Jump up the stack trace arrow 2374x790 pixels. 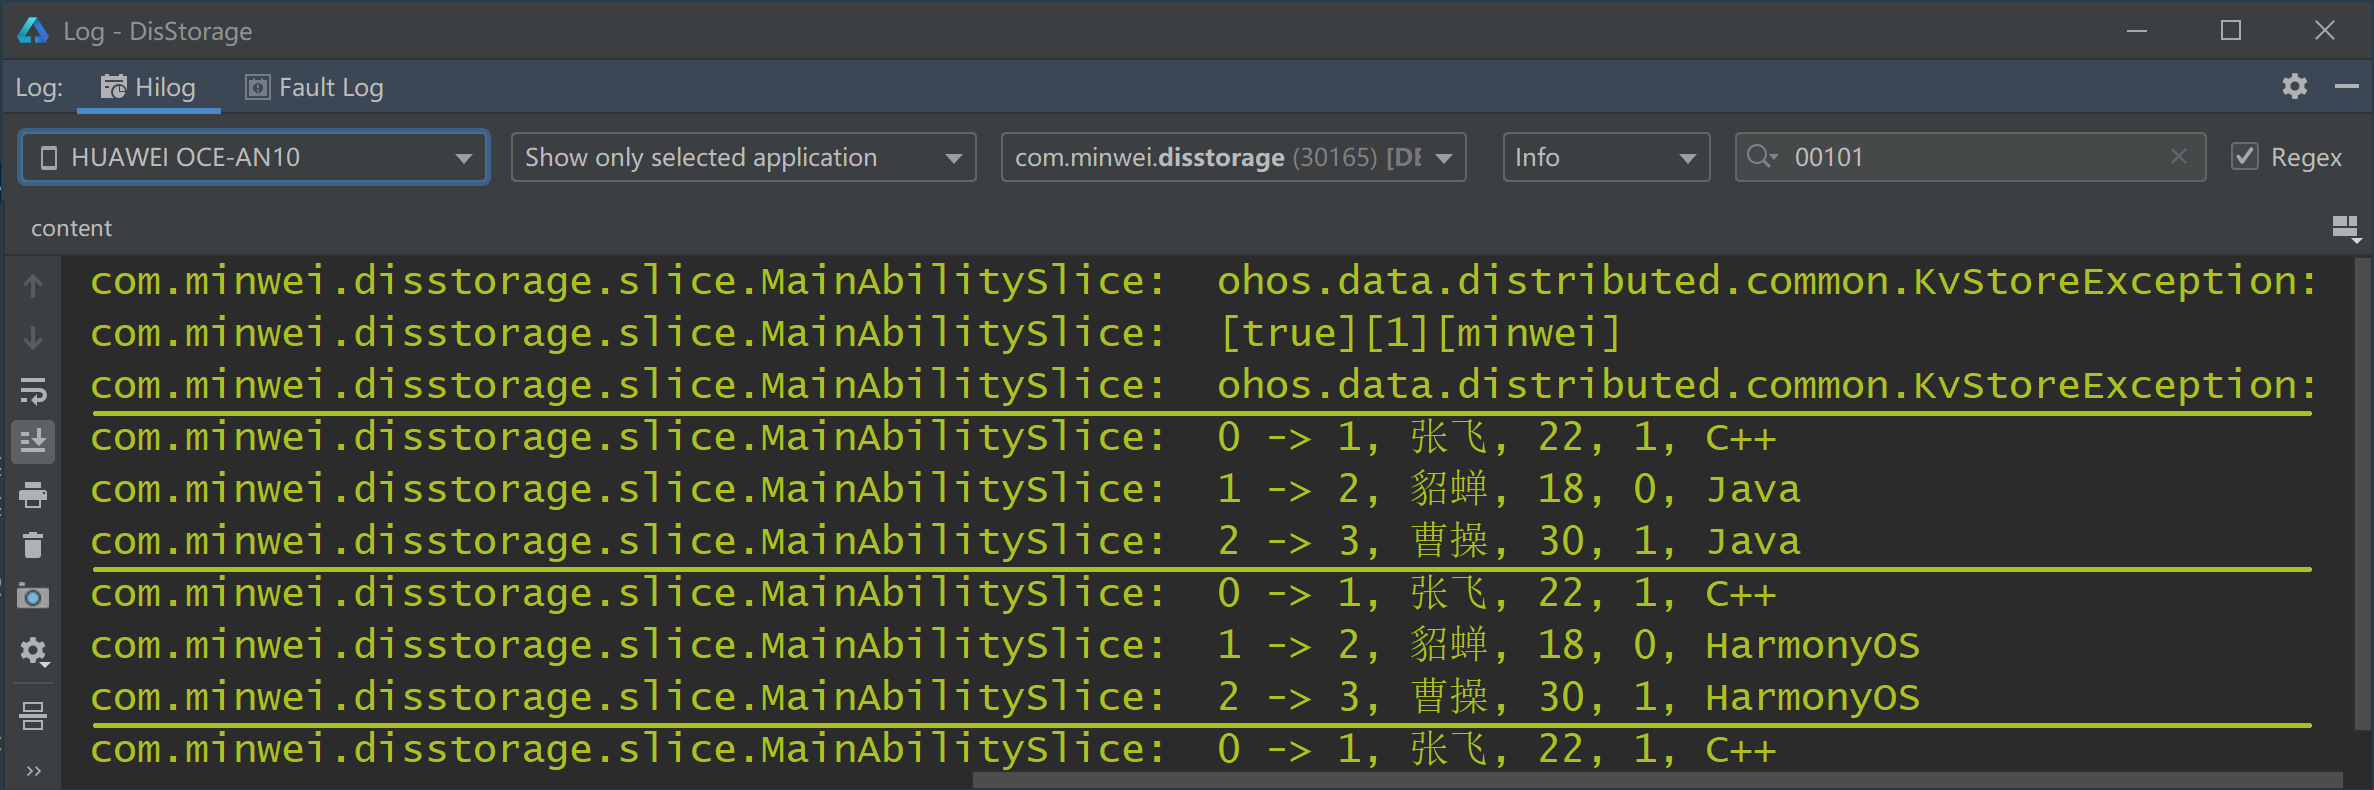[x=33, y=286]
